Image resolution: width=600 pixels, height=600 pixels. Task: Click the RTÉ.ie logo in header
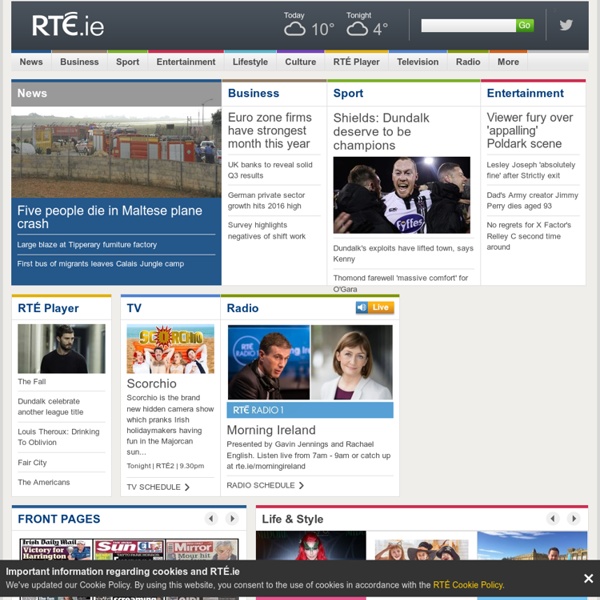coord(68,25)
